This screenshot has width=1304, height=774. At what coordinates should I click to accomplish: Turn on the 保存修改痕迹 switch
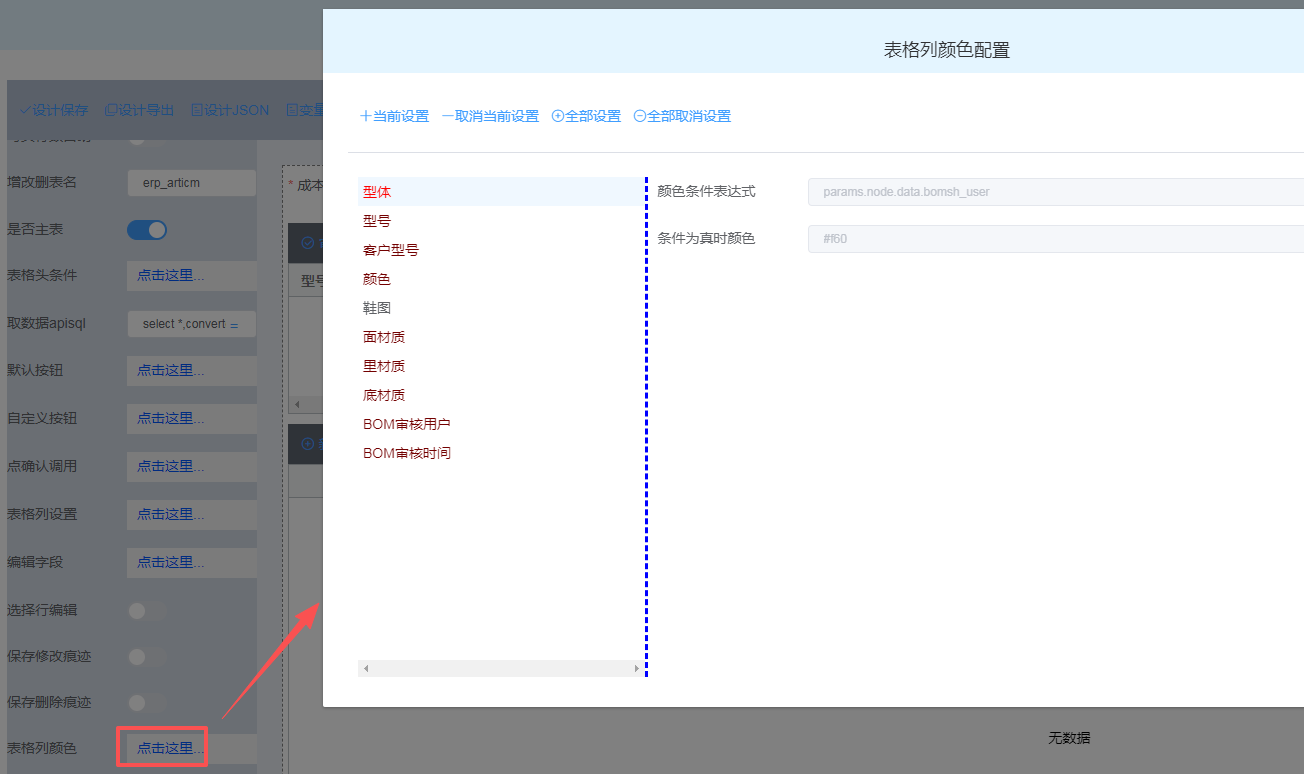146,656
